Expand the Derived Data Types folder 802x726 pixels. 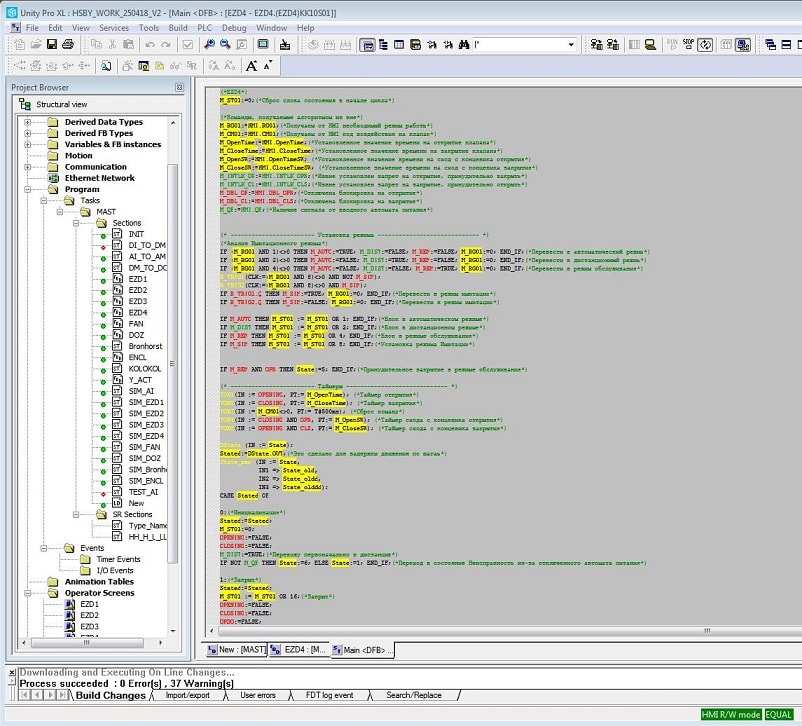tap(28, 122)
